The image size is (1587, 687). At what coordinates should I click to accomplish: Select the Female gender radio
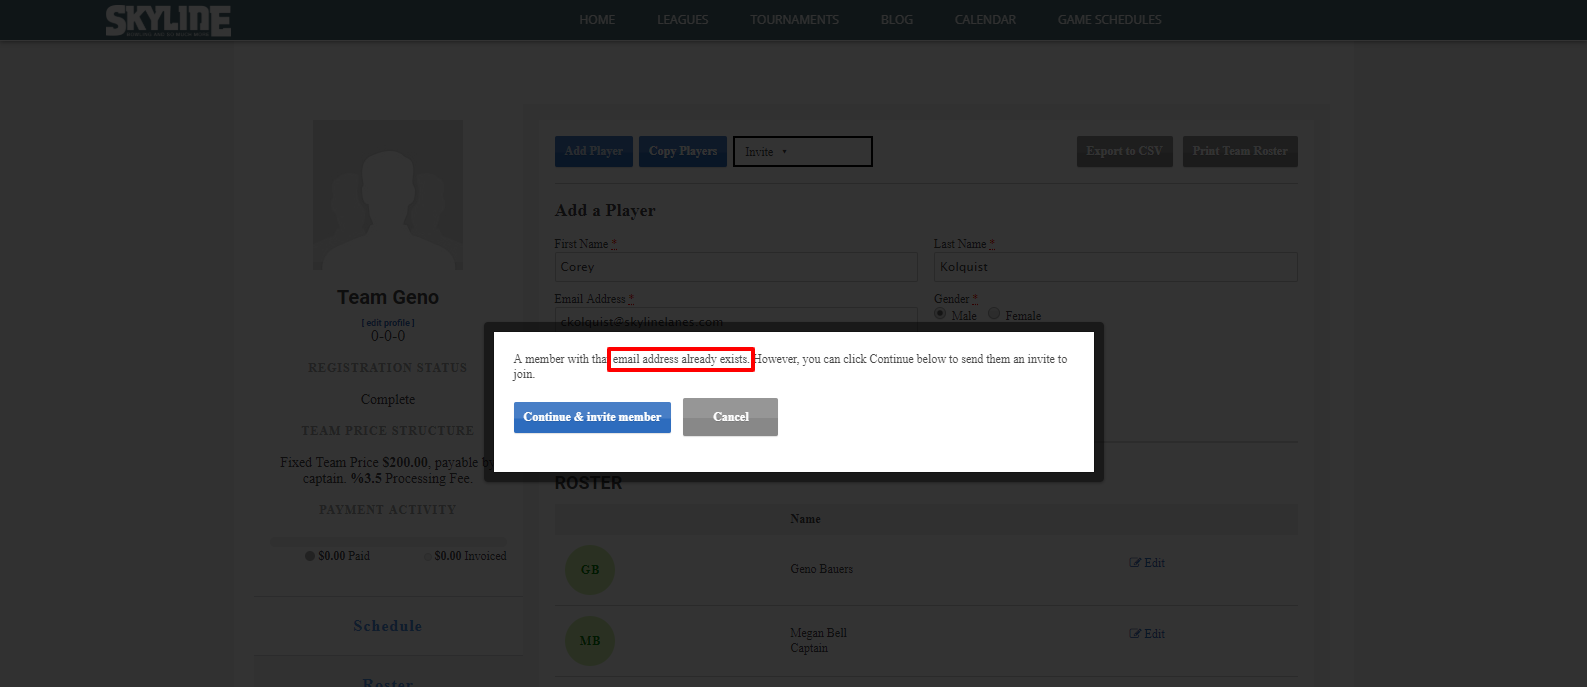[994, 314]
